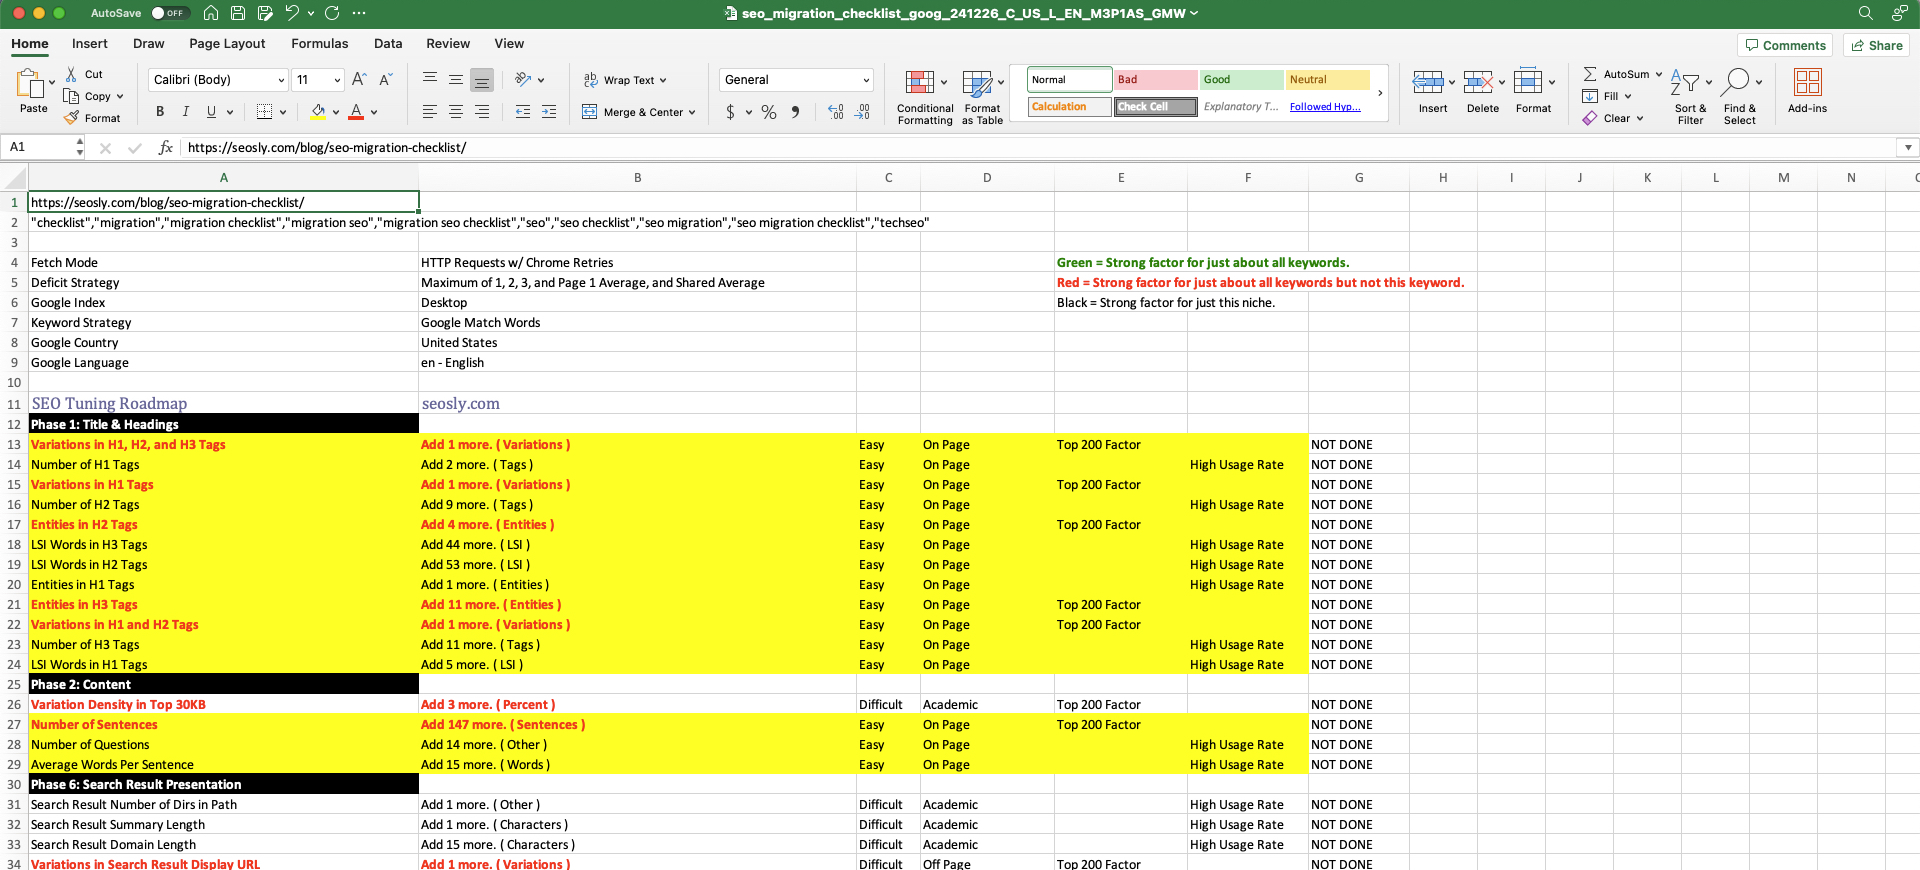This screenshot has height=870, width=1920.
Task: Increase font size
Action: click(359, 80)
